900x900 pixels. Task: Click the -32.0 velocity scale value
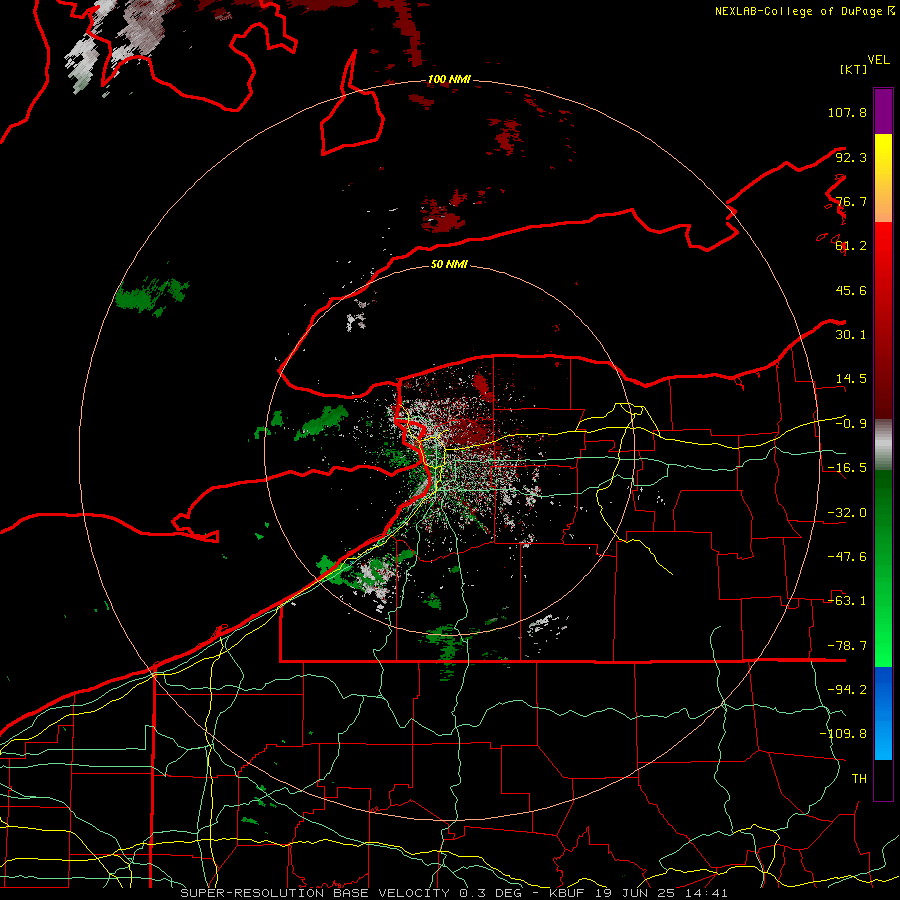point(847,513)
